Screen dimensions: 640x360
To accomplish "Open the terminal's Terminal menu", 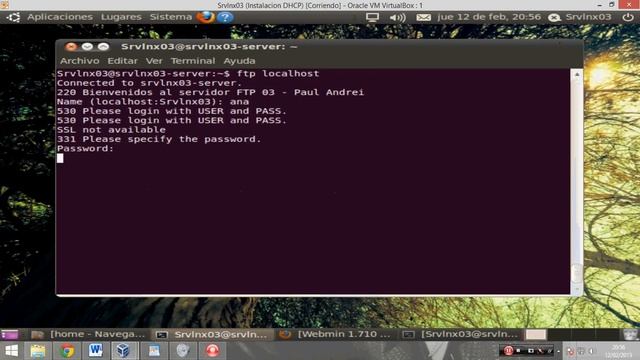I will 193,61.
